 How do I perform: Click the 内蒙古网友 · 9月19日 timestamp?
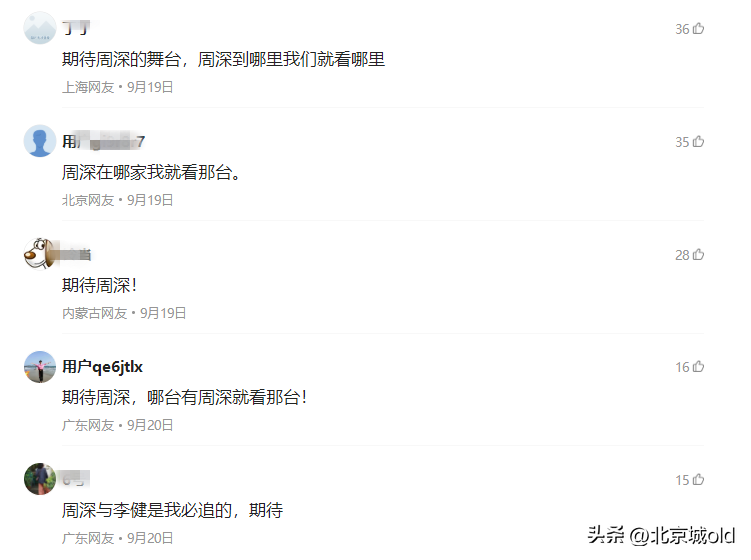click(124, 313)
